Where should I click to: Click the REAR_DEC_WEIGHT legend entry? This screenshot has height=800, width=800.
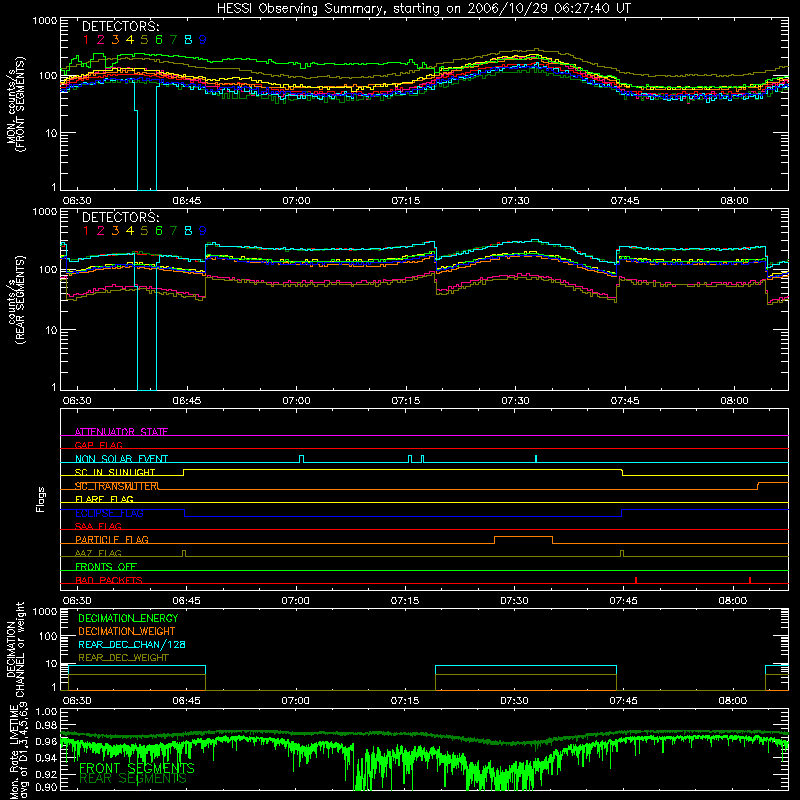click(x=123, y=658)
